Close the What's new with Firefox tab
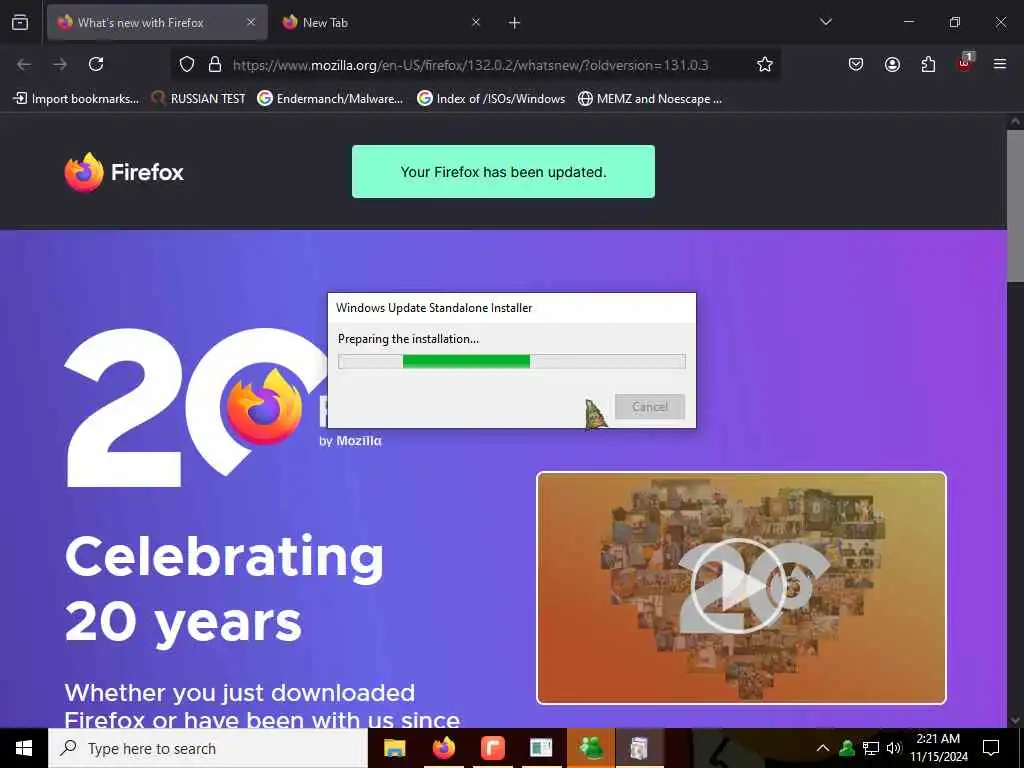This screenshot has height=768, width=1024. (251, 22)
